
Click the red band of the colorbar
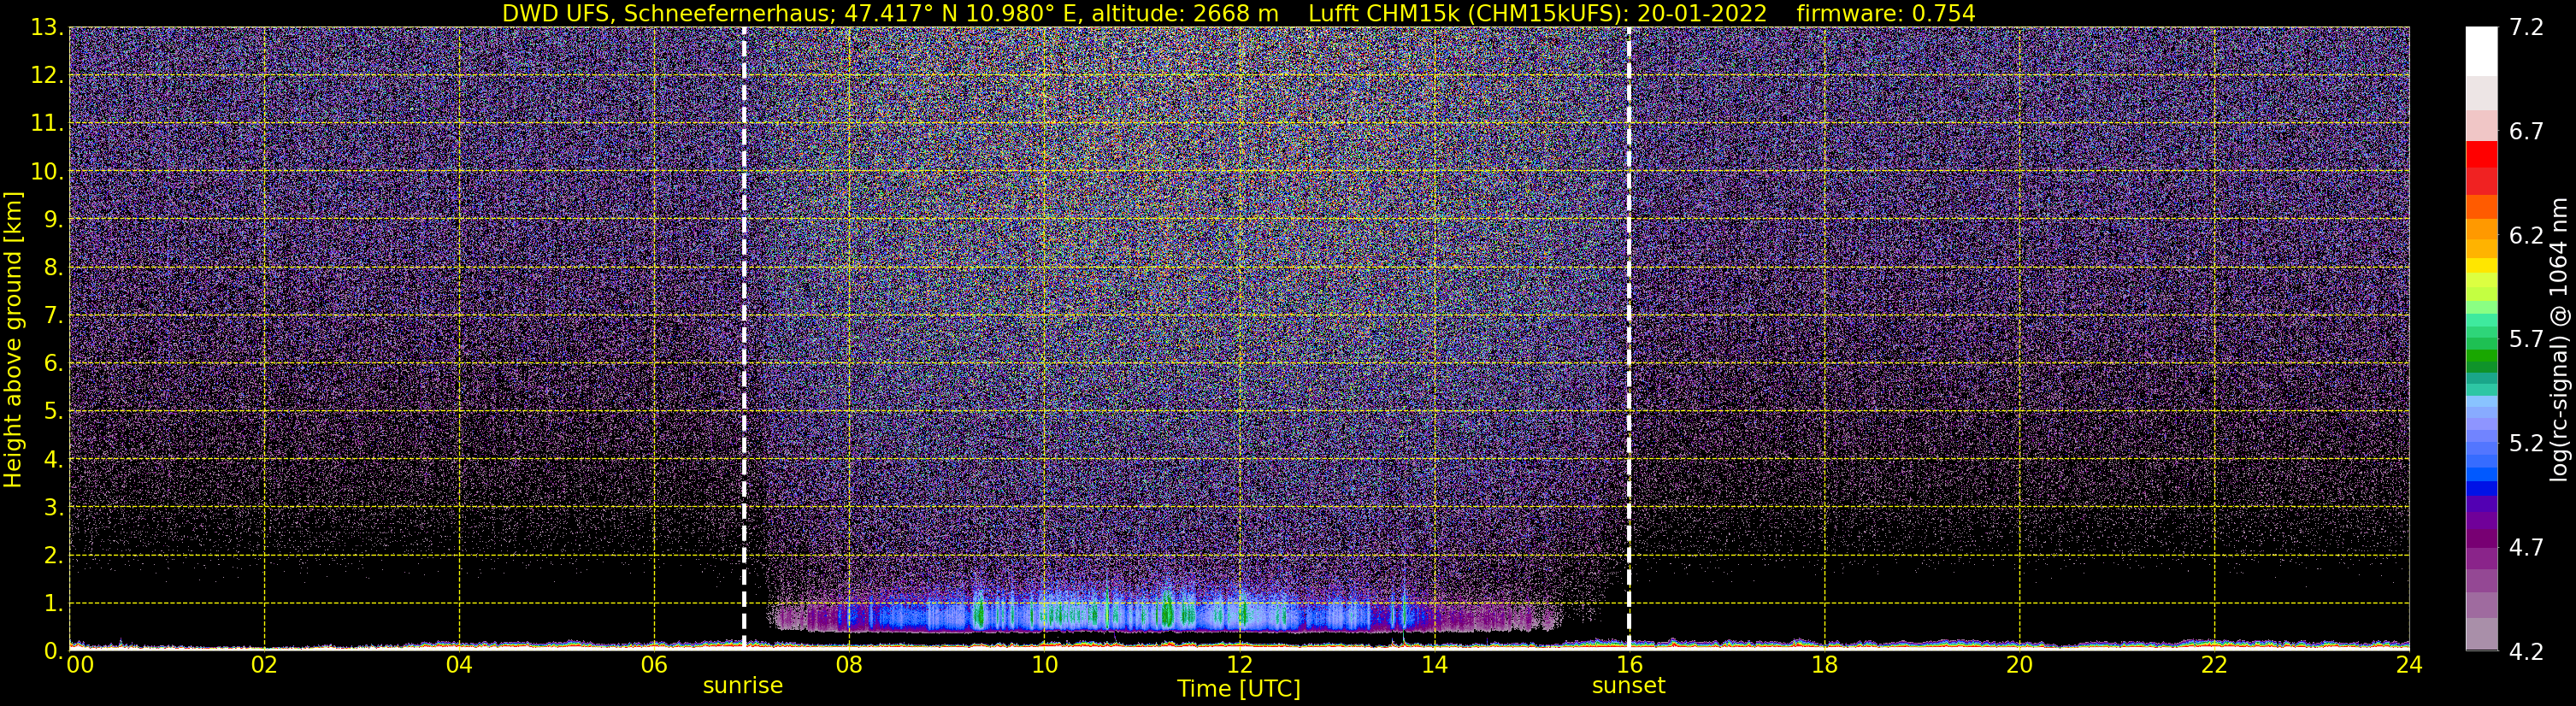[x=2481, y=155]
